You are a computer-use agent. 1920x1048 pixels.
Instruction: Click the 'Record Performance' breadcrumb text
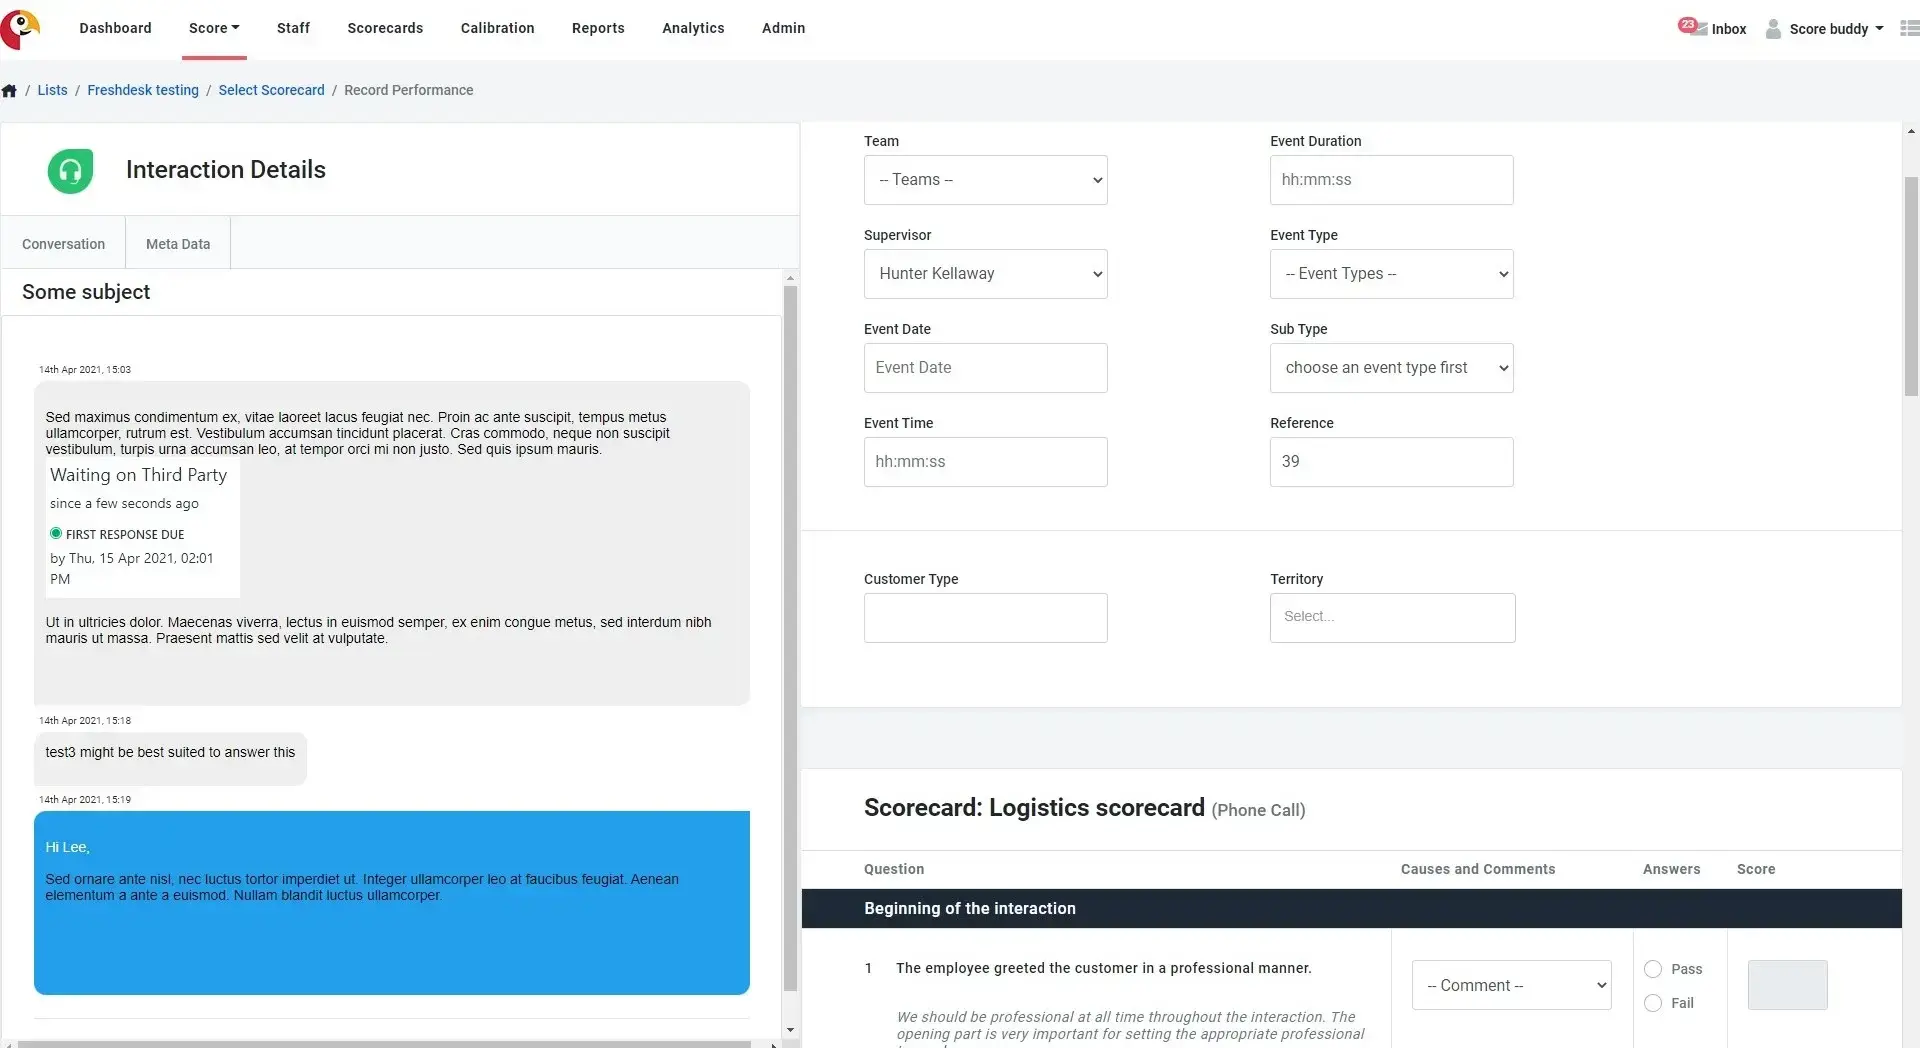[409, 90]
